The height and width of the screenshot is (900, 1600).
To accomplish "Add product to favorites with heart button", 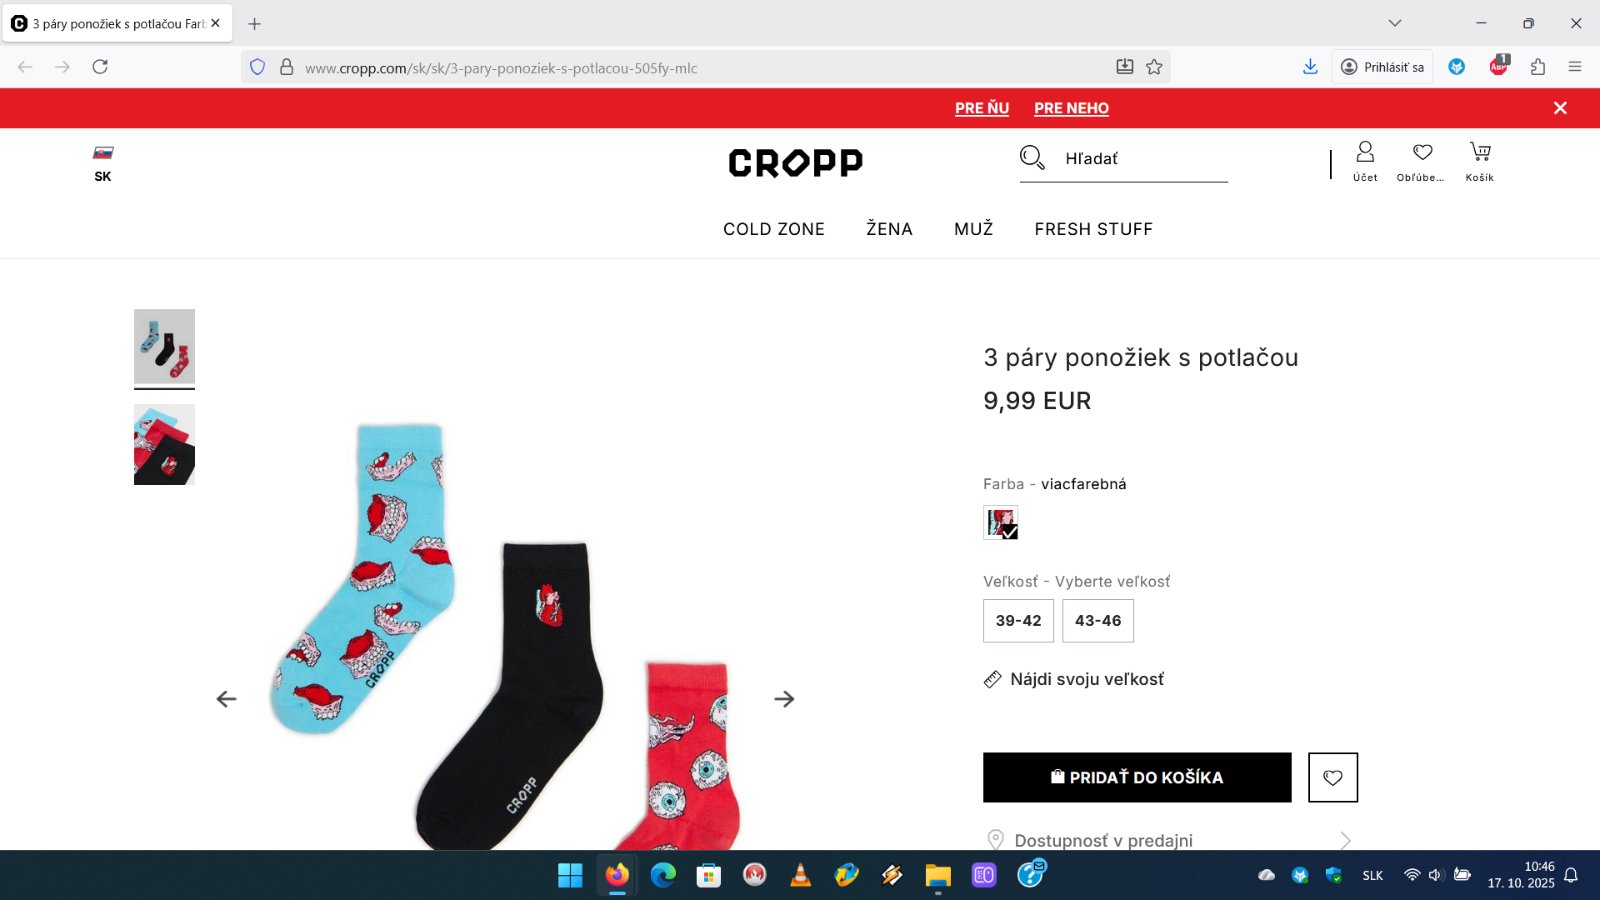I will click(1333, 777).
